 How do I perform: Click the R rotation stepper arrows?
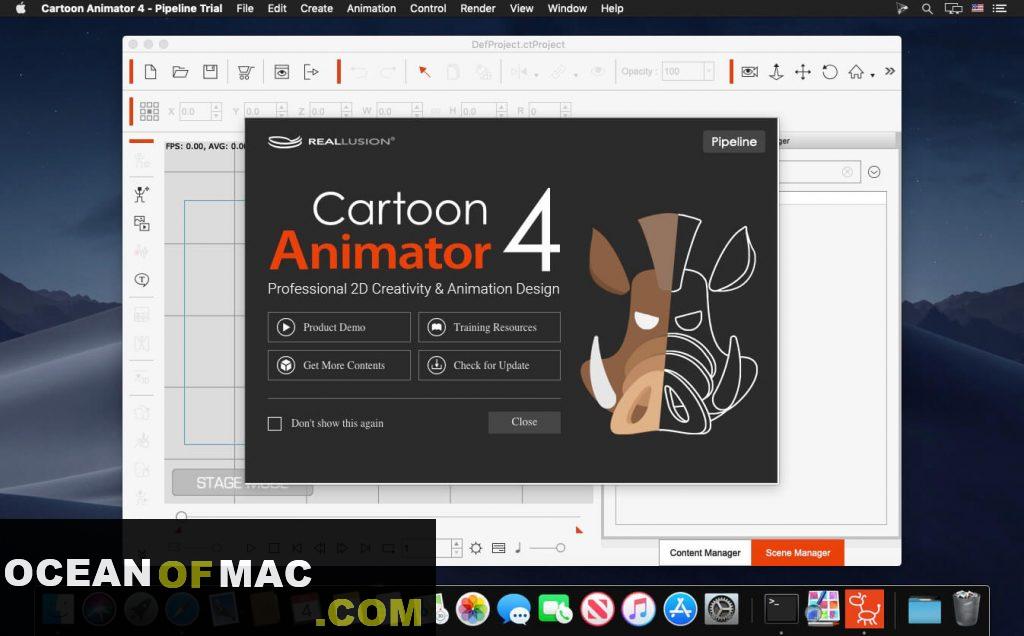pyautogui.click(x=566, y=111)
